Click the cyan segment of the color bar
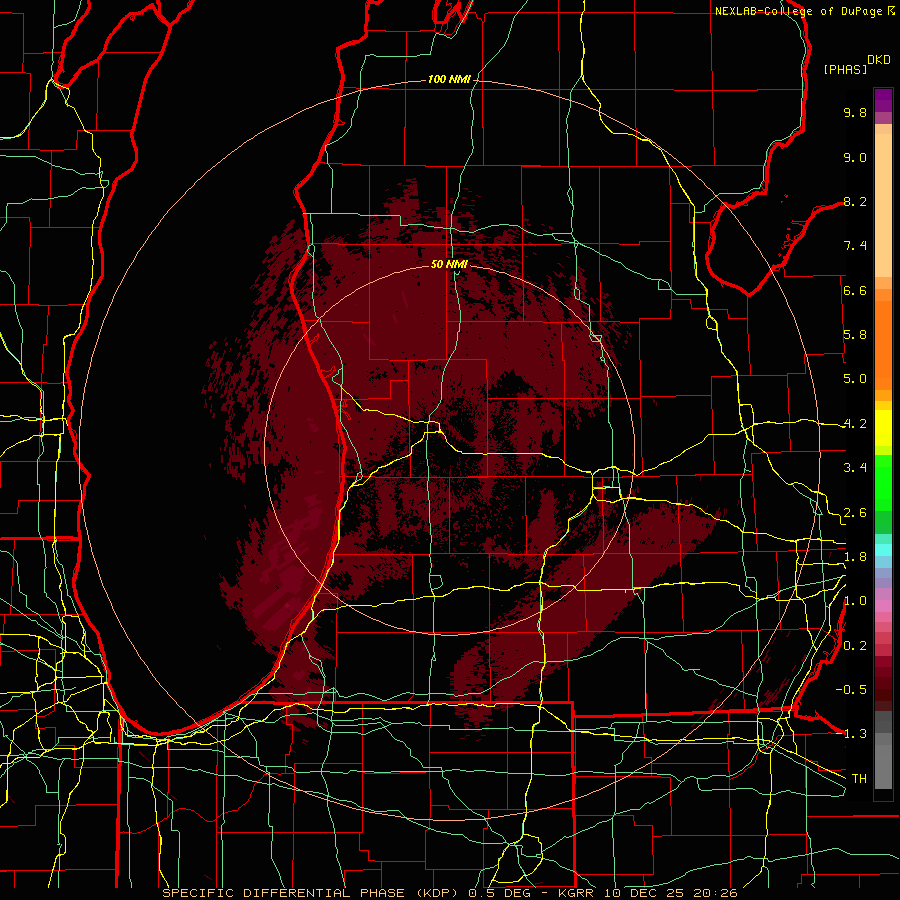 (883, 550)
